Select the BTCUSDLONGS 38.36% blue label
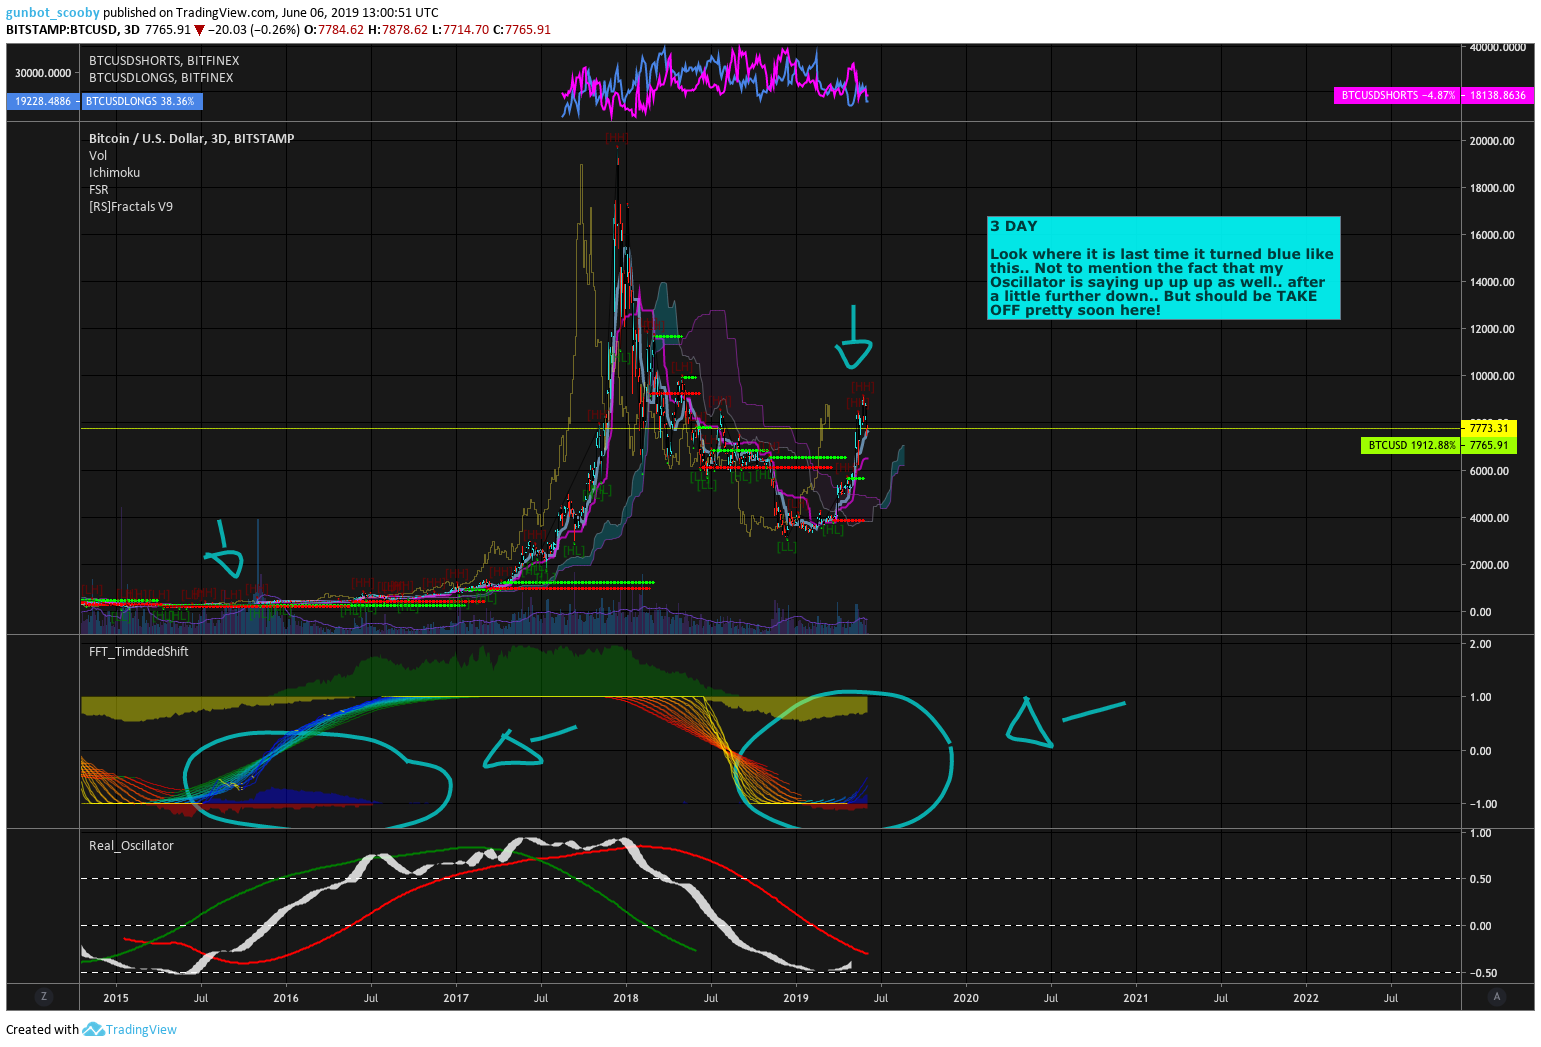The image size is (1541, 1047). pos(142,101)
